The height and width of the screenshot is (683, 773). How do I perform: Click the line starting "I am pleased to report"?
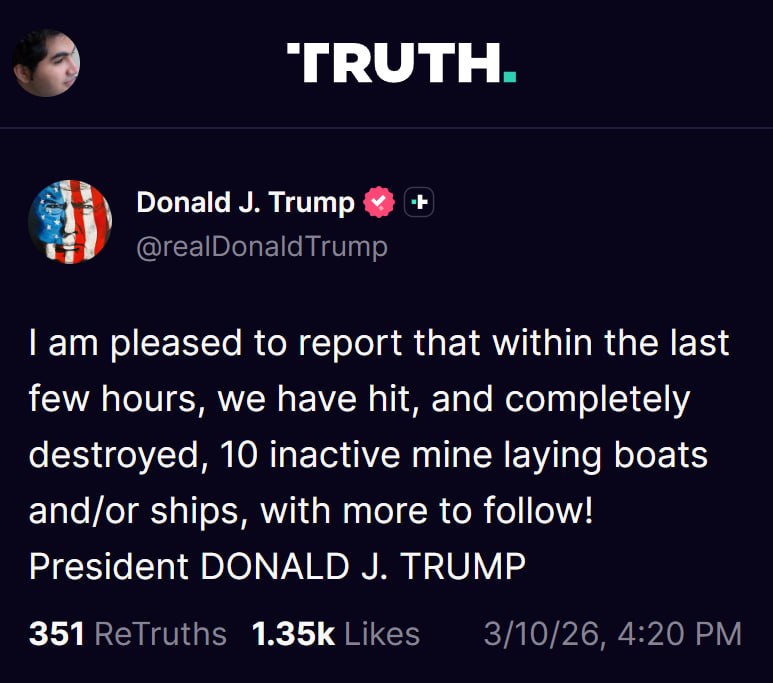point(379,344)
